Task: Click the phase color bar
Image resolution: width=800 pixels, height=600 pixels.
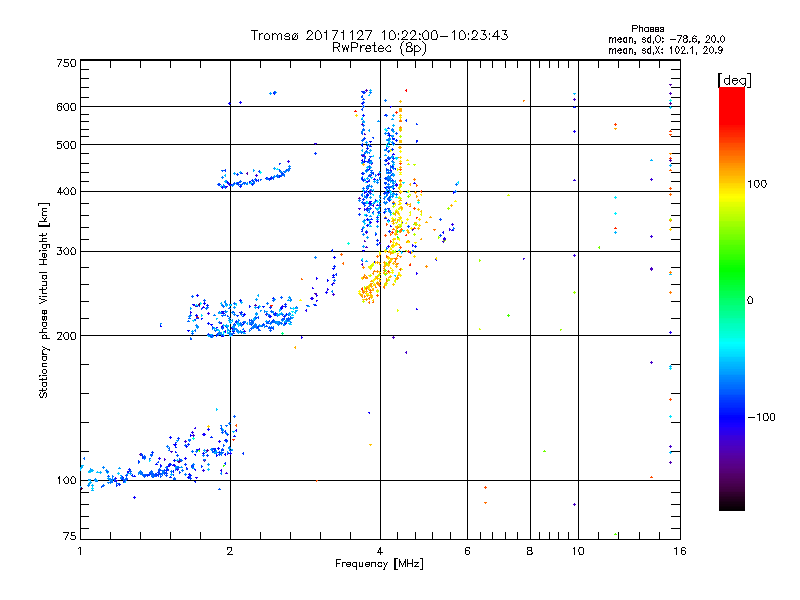Action: [732, 299]
